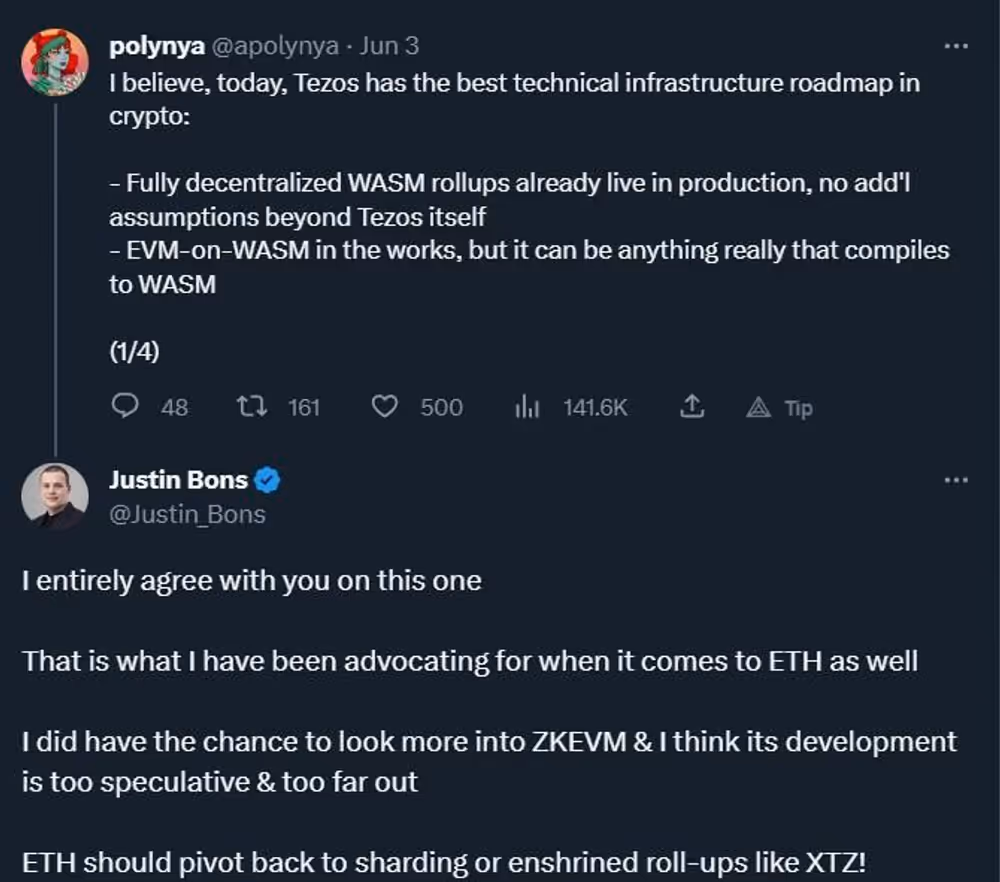Toggle retweet on polynya's tweet
The height and width of the screenshot is (882, 1000).
(254, 406)
